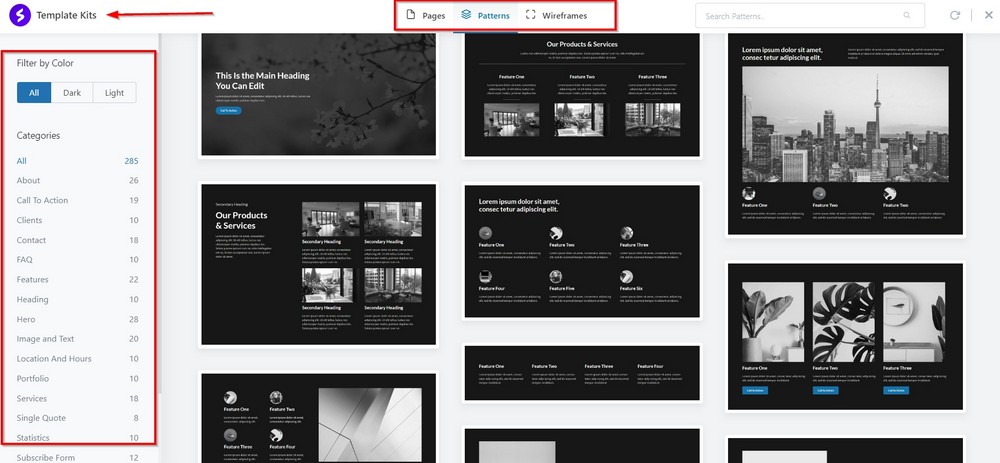This screenshot has height=463, width=1000.
Task: Open the Single Quote category
Action: coord(77,418)
